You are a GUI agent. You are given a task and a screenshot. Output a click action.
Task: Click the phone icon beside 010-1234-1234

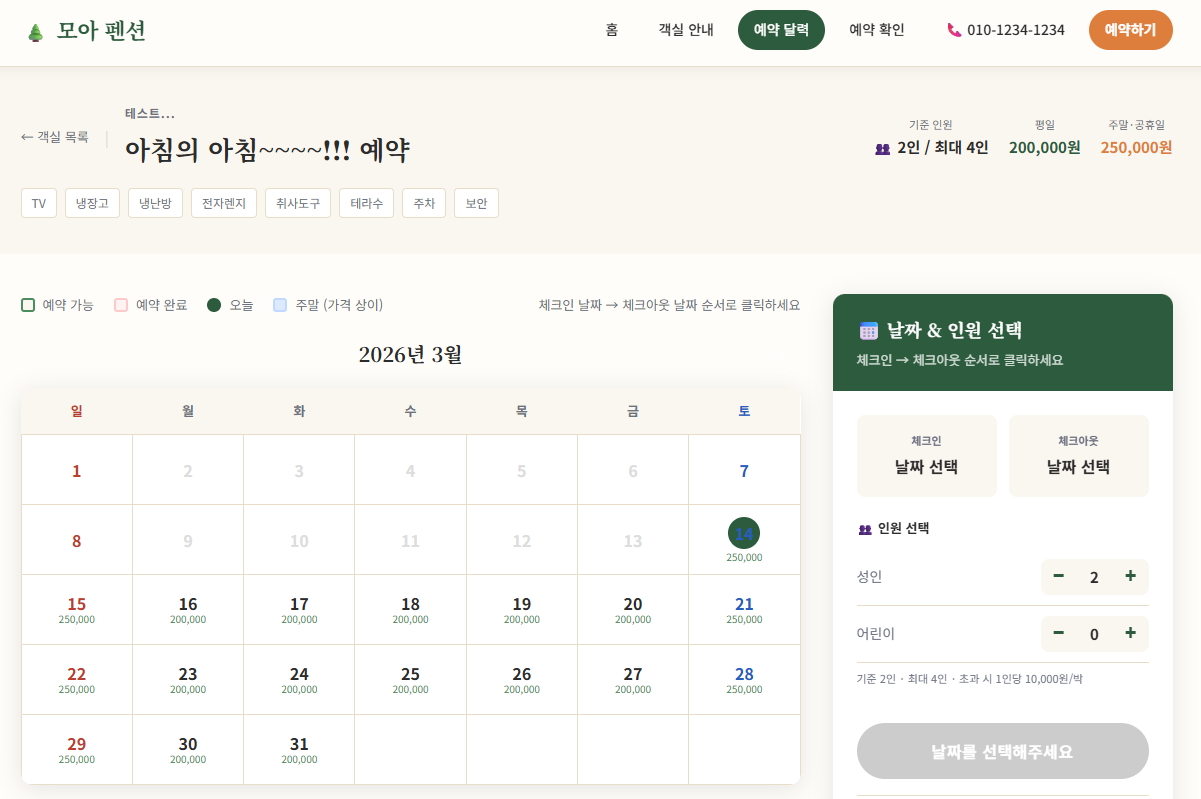[x=954, y=30]
